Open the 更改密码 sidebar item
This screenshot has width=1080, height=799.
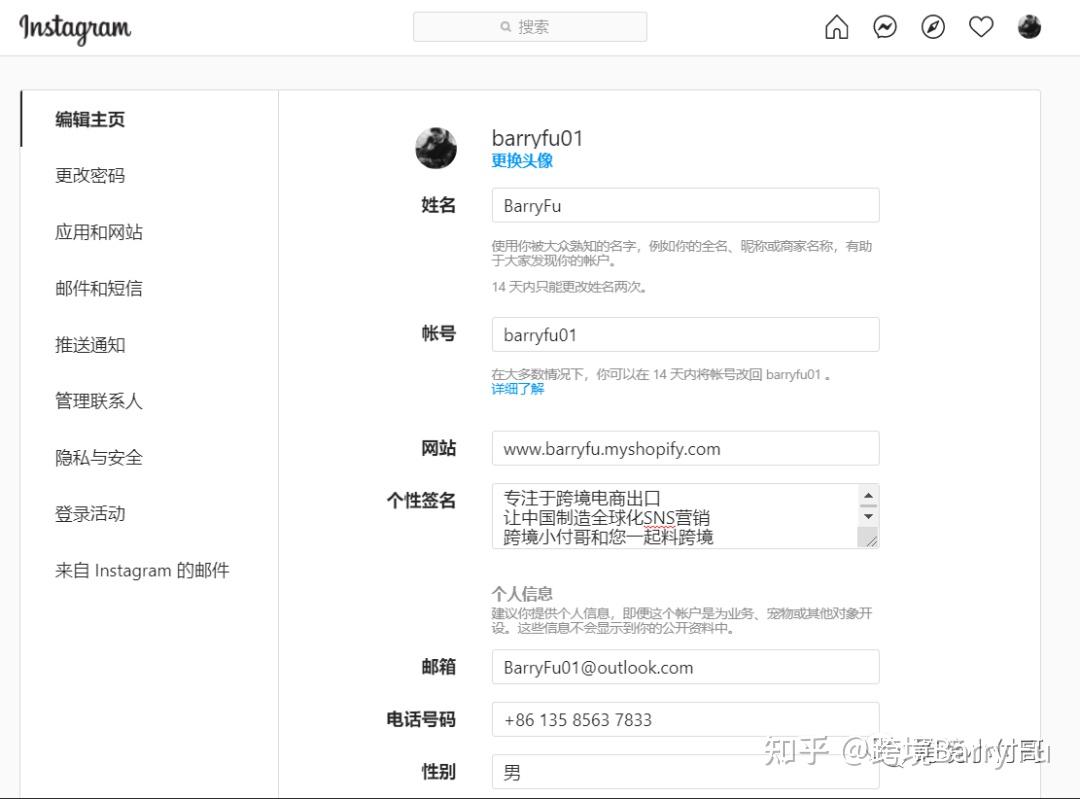coord(90,176)
